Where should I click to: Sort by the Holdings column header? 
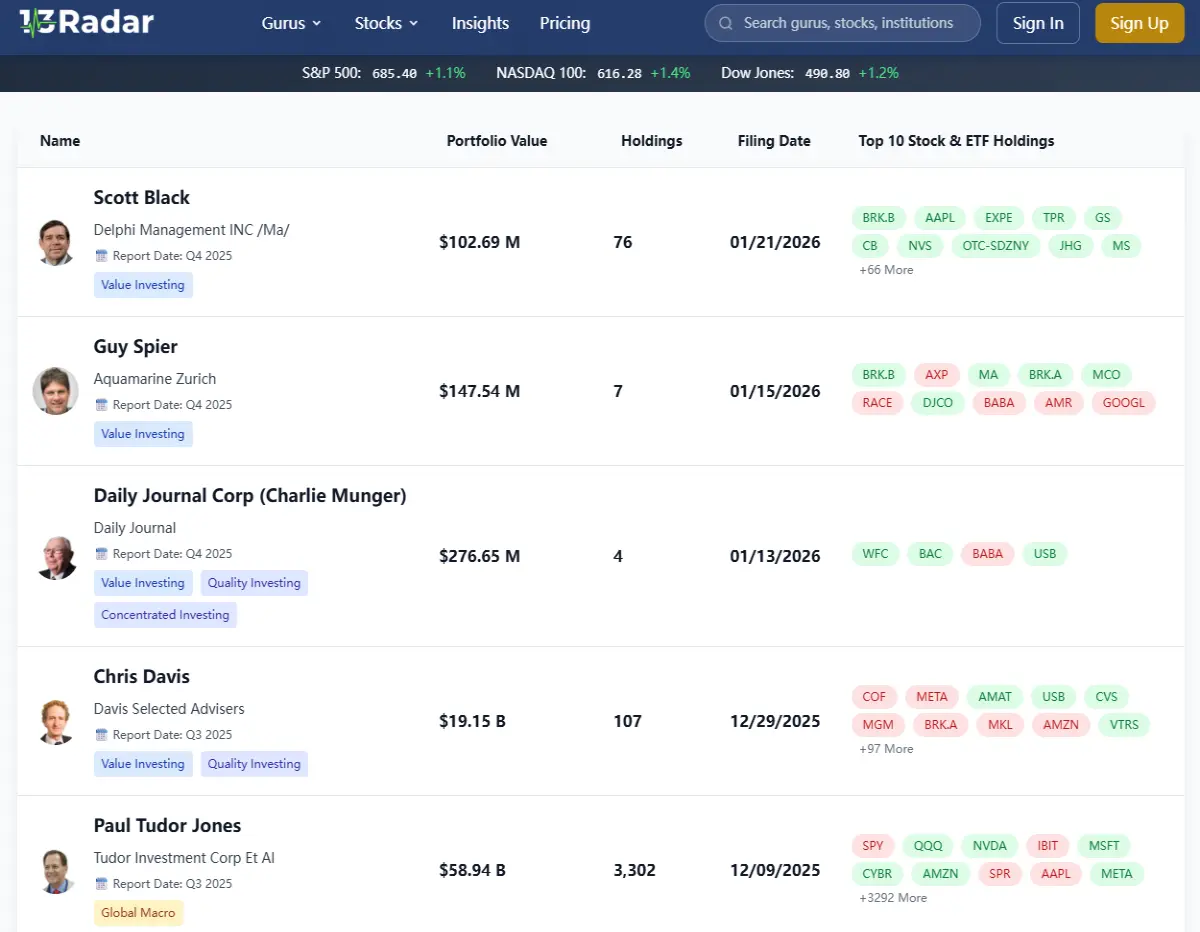coord(652,141)
